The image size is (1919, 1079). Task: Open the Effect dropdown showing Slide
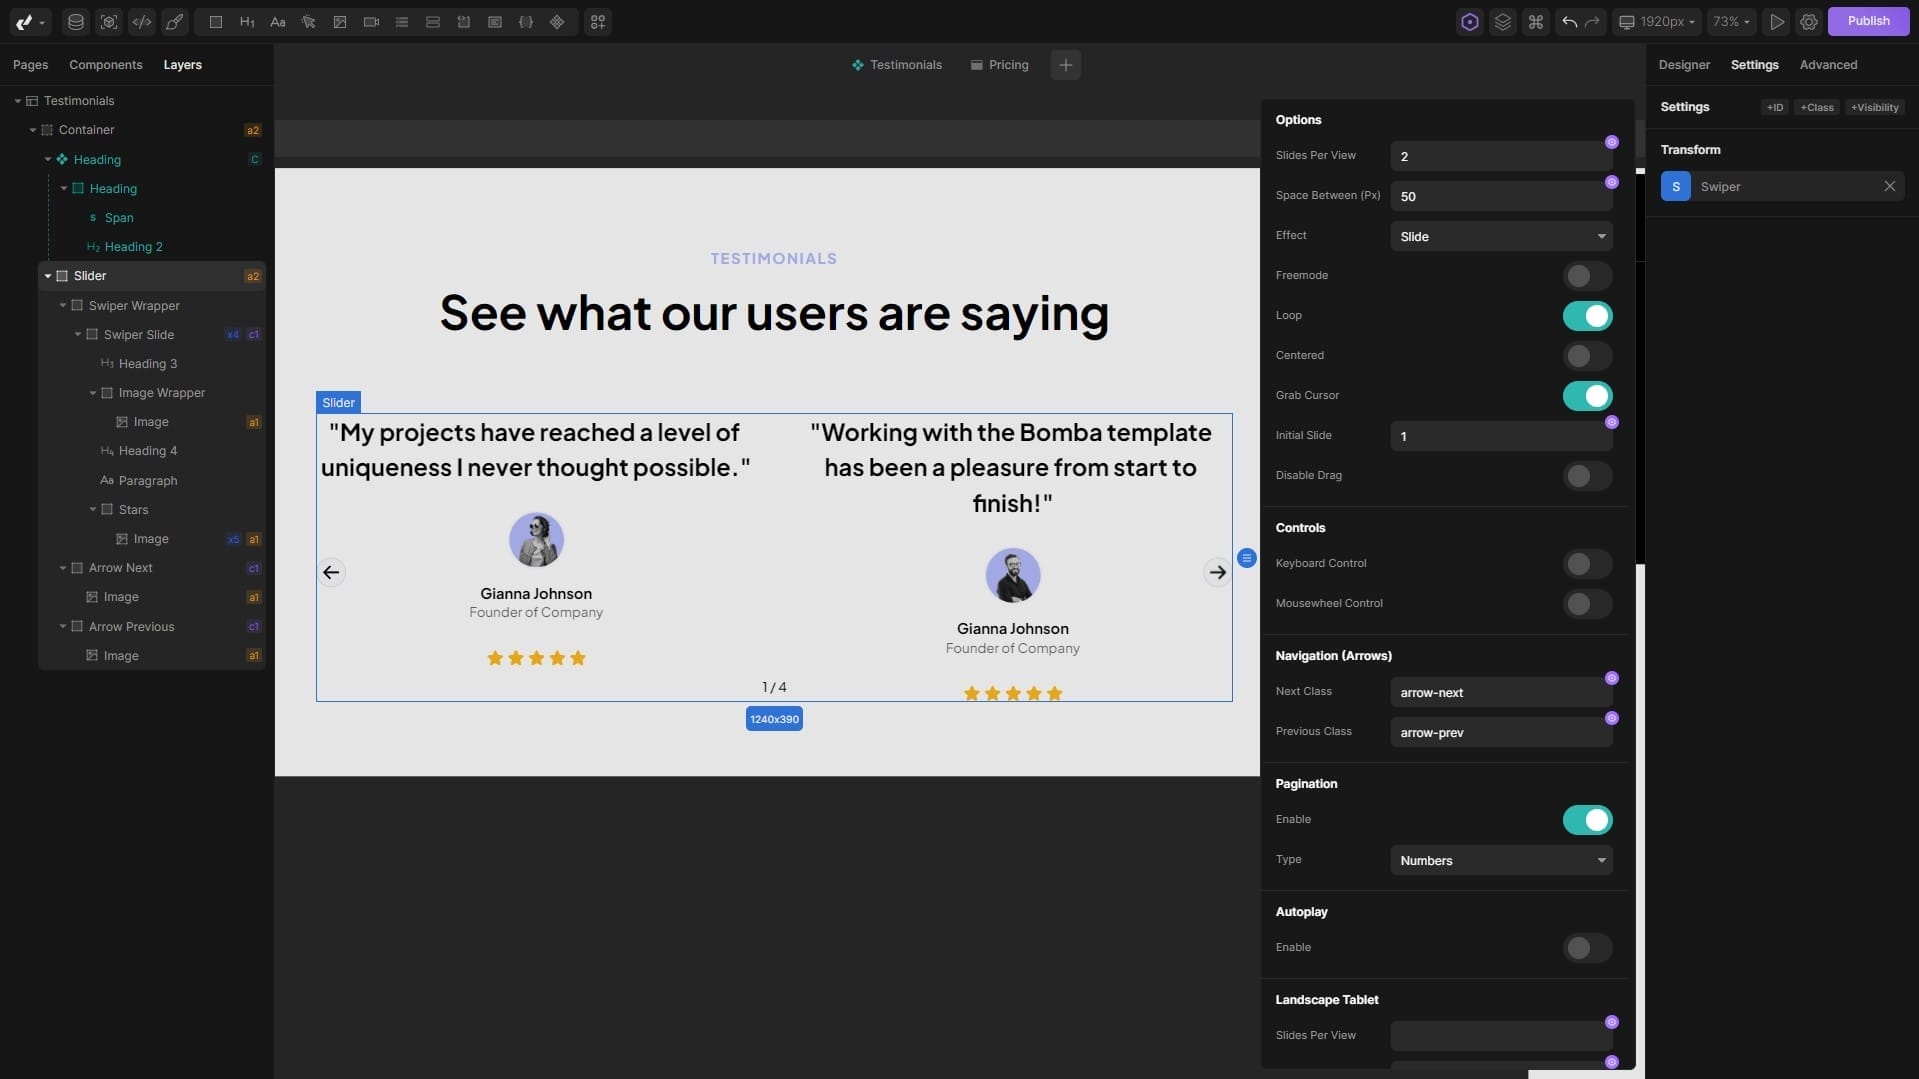pos(1500,236)
